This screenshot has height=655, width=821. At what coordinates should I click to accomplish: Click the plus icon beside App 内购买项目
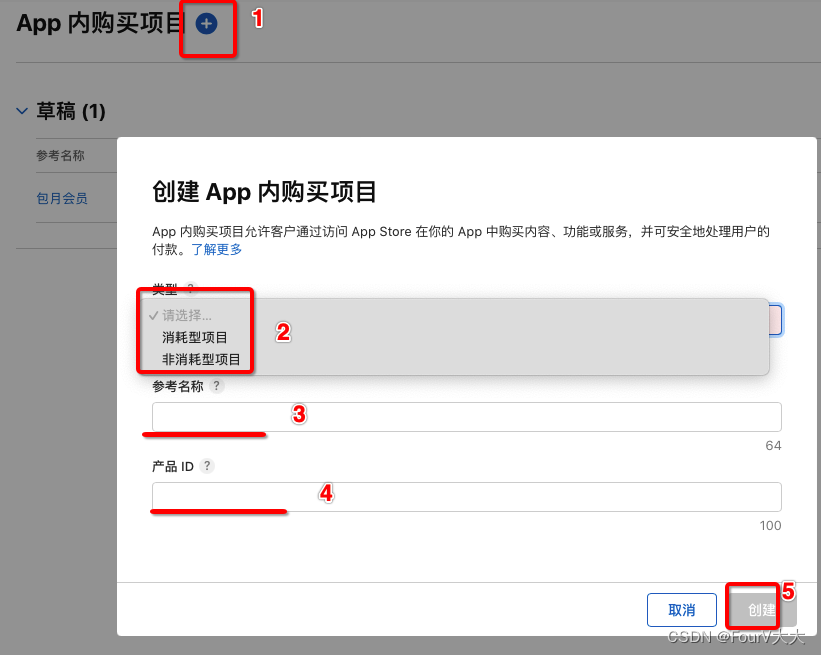tap(206, 24)
